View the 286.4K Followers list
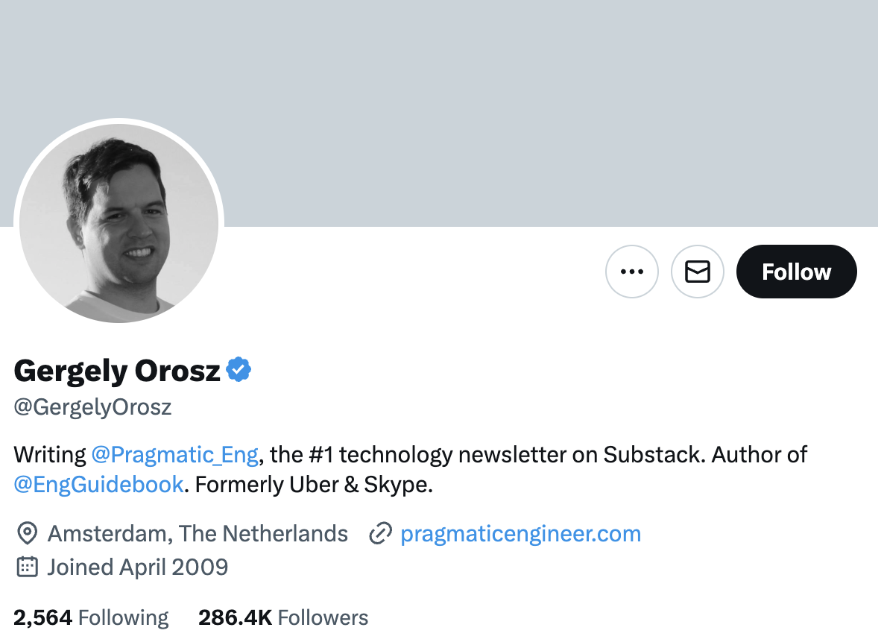The image size is (878, 637). (x=283, y=618)
